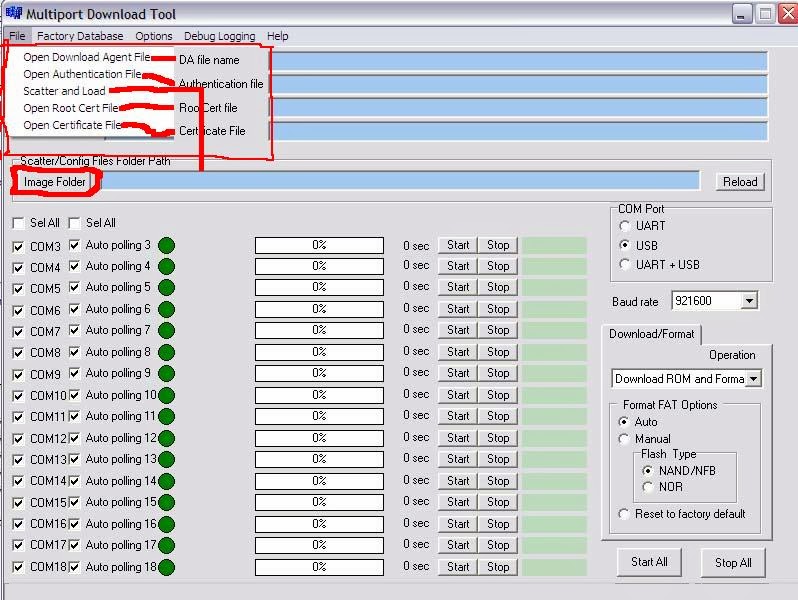The height and width of the screenshot is (600, 798).
Task: Click the Start All button
Action: (x=649, y=562)
